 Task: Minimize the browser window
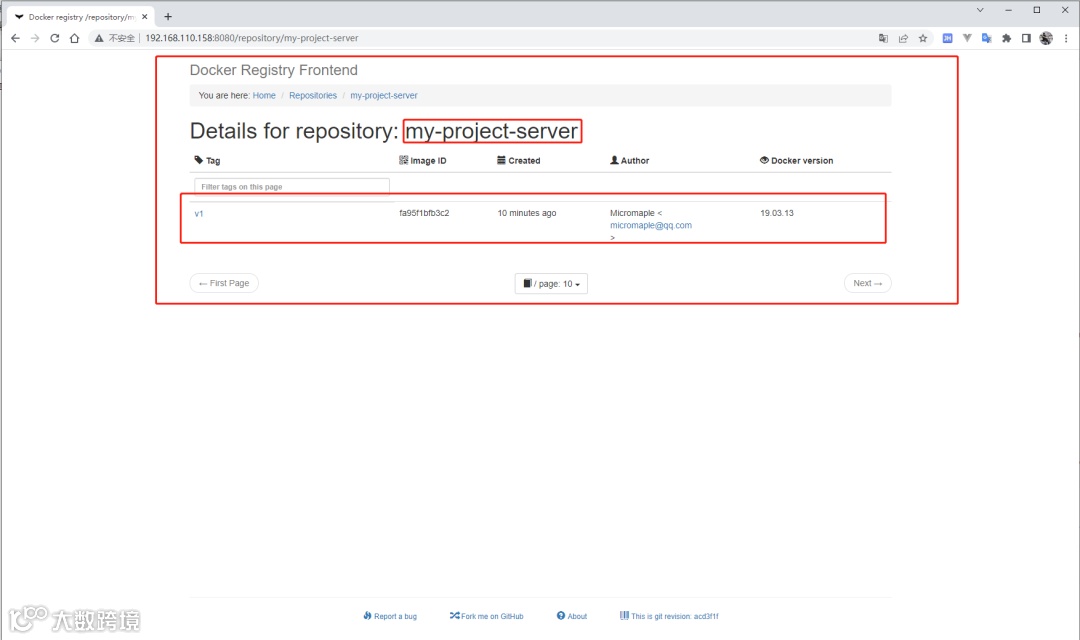click(1008, 10)
